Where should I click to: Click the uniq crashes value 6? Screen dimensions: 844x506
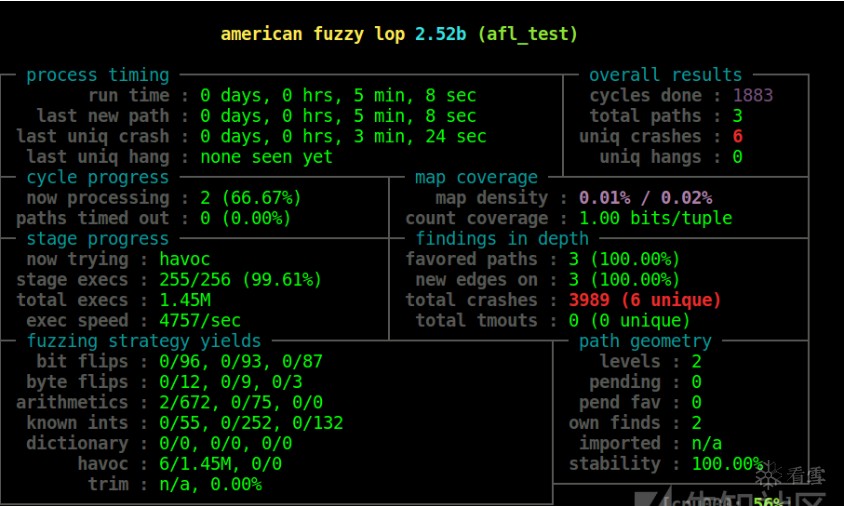pos(737,136)
